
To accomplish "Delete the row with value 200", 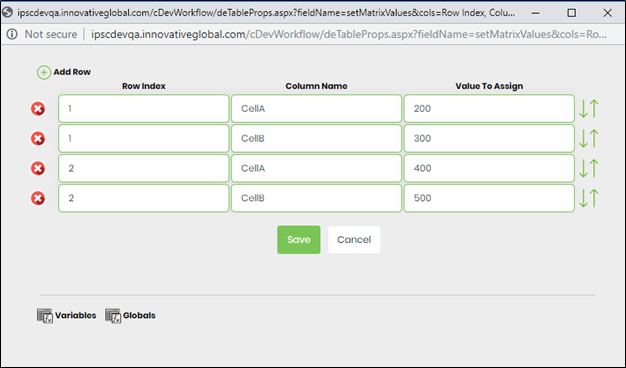I will 38,109.
